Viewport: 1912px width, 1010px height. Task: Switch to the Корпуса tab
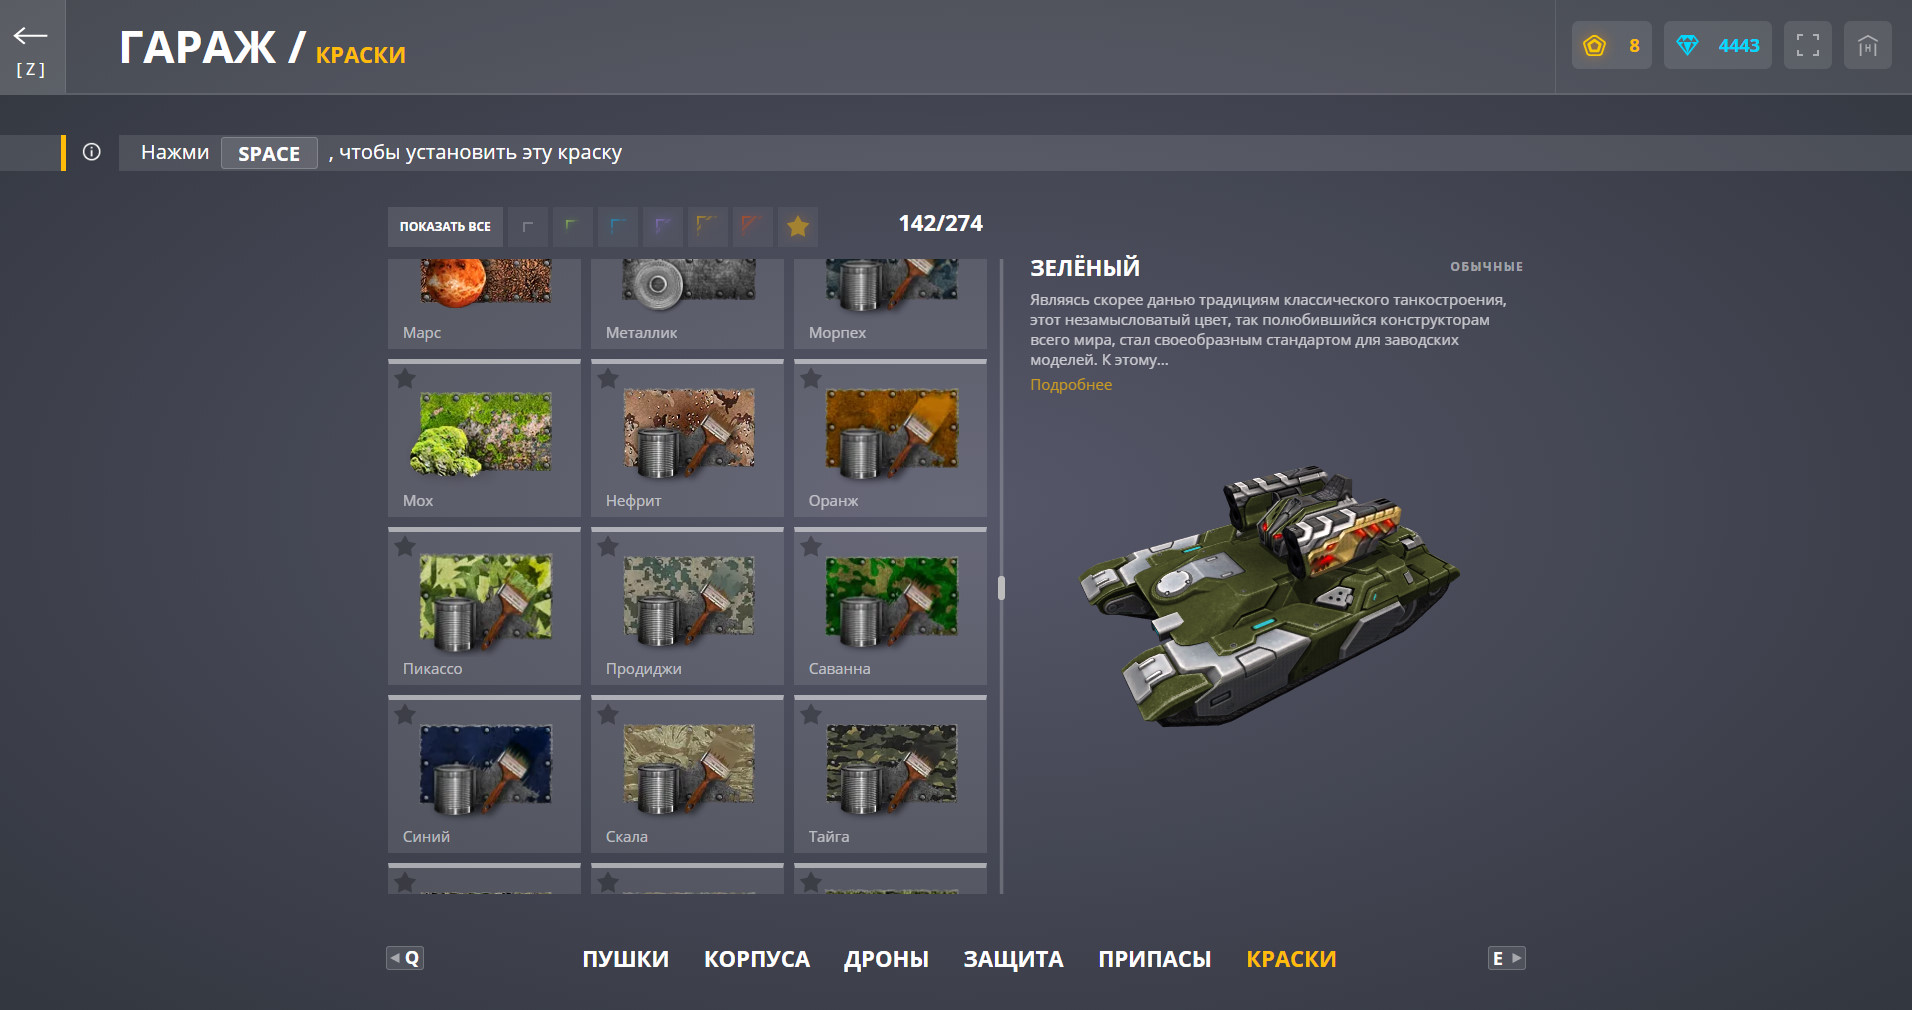pyautogui.click(x=757, y=959)
